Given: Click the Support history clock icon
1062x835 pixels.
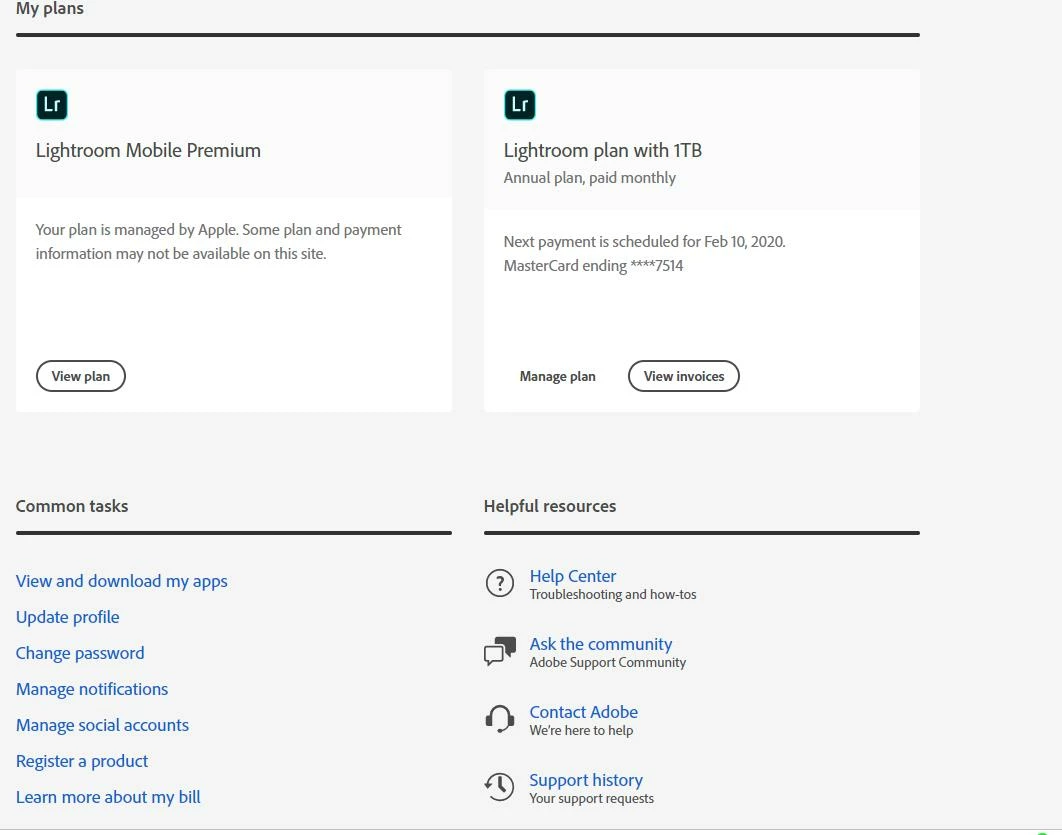Looking at the screenshot, I should pos(500,787).
